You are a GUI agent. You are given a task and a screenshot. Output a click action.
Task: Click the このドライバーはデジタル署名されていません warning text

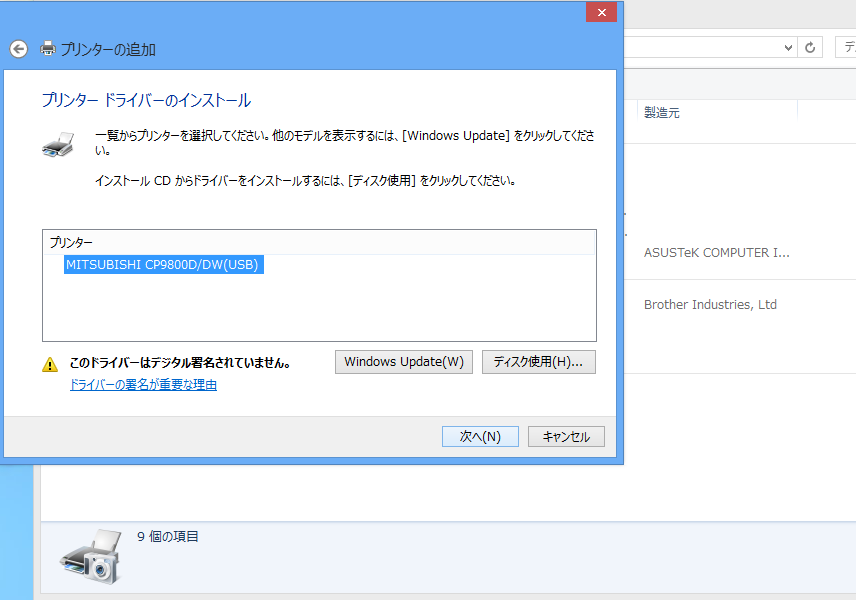[180, 363]
